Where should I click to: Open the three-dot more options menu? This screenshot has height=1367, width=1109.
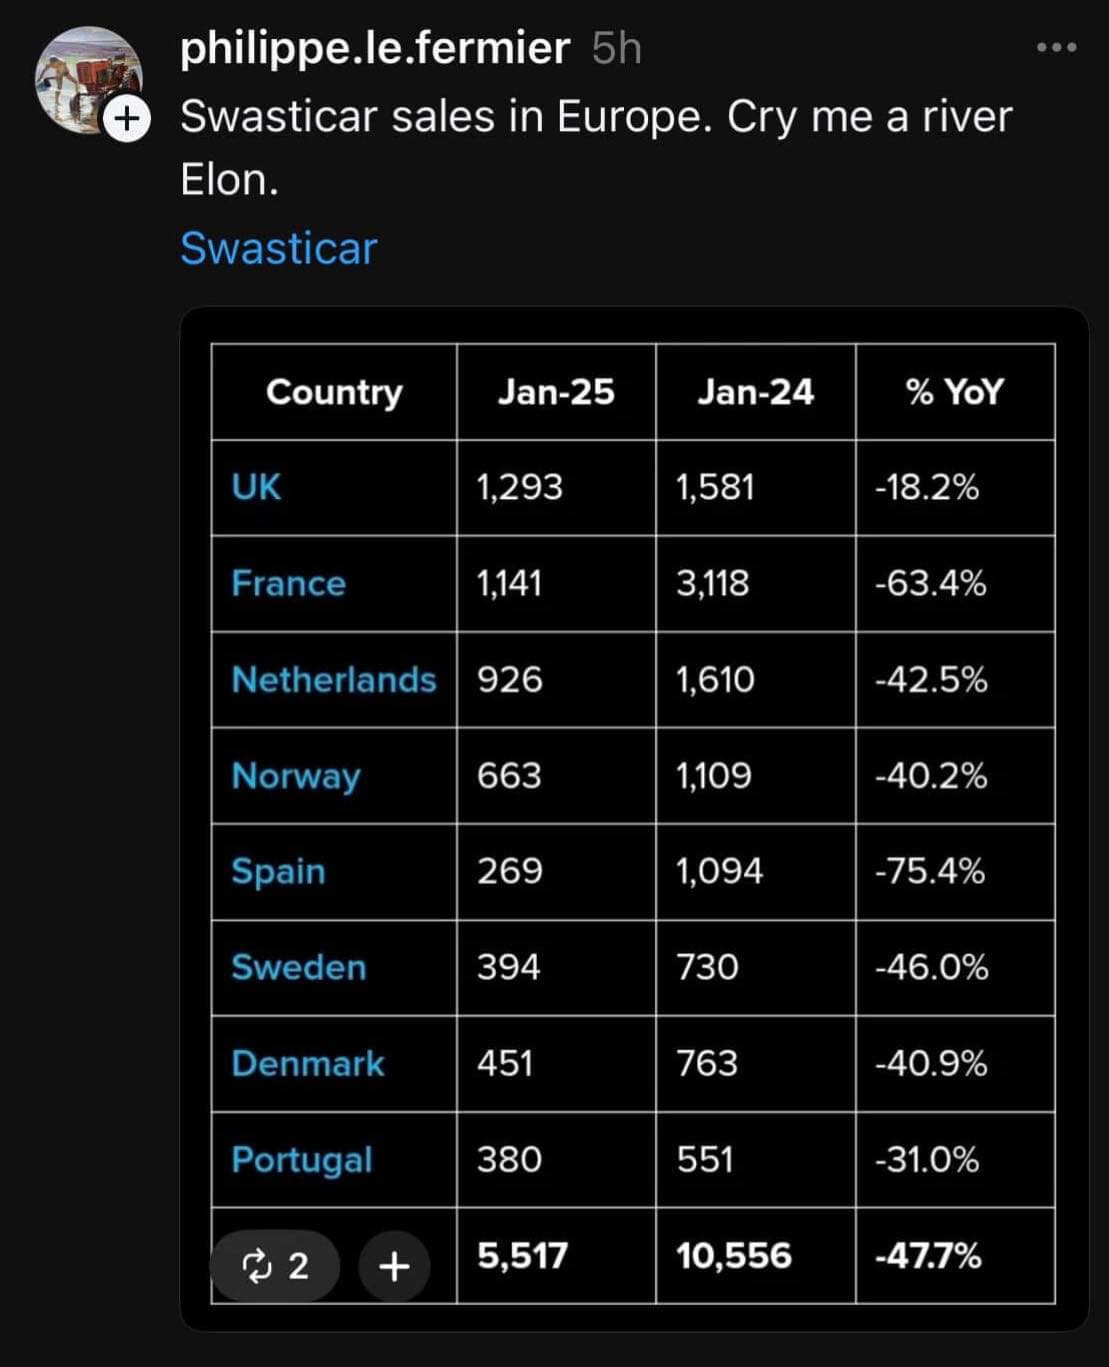pos(1056,47)
